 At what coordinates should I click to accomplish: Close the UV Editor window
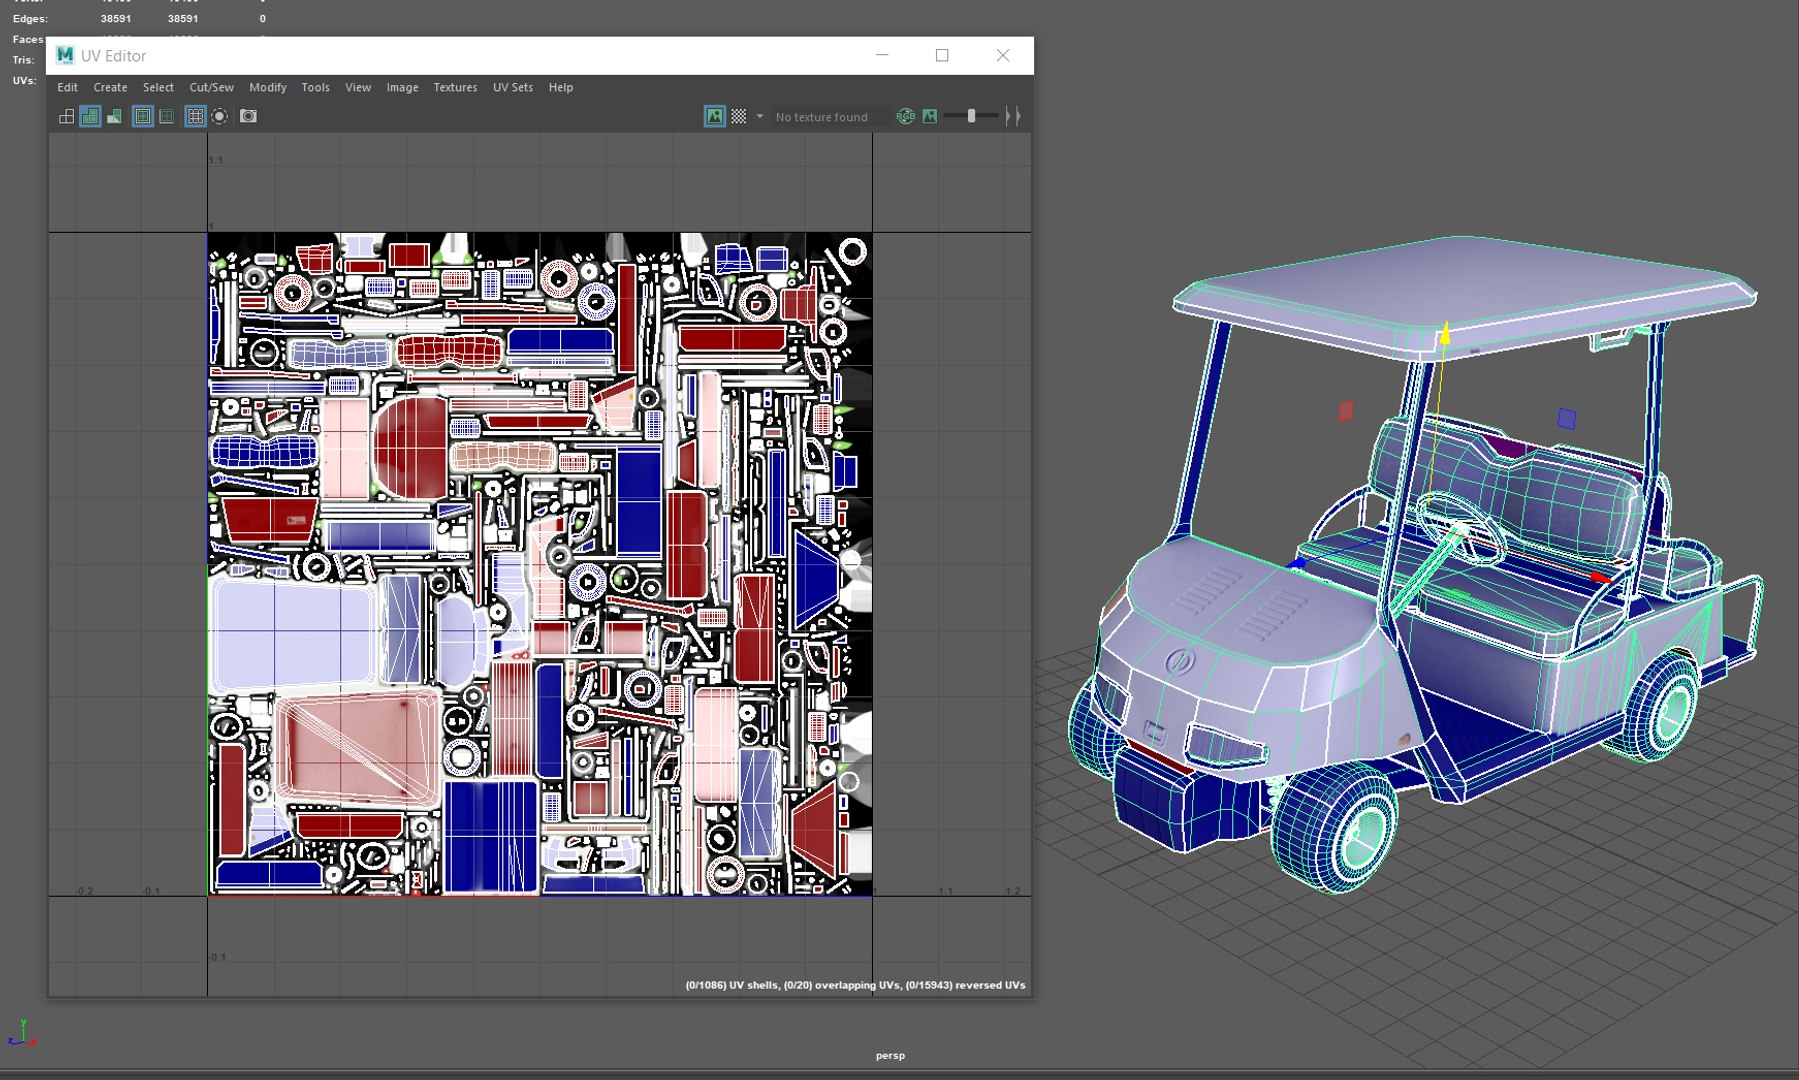[x=1003, y=55]
